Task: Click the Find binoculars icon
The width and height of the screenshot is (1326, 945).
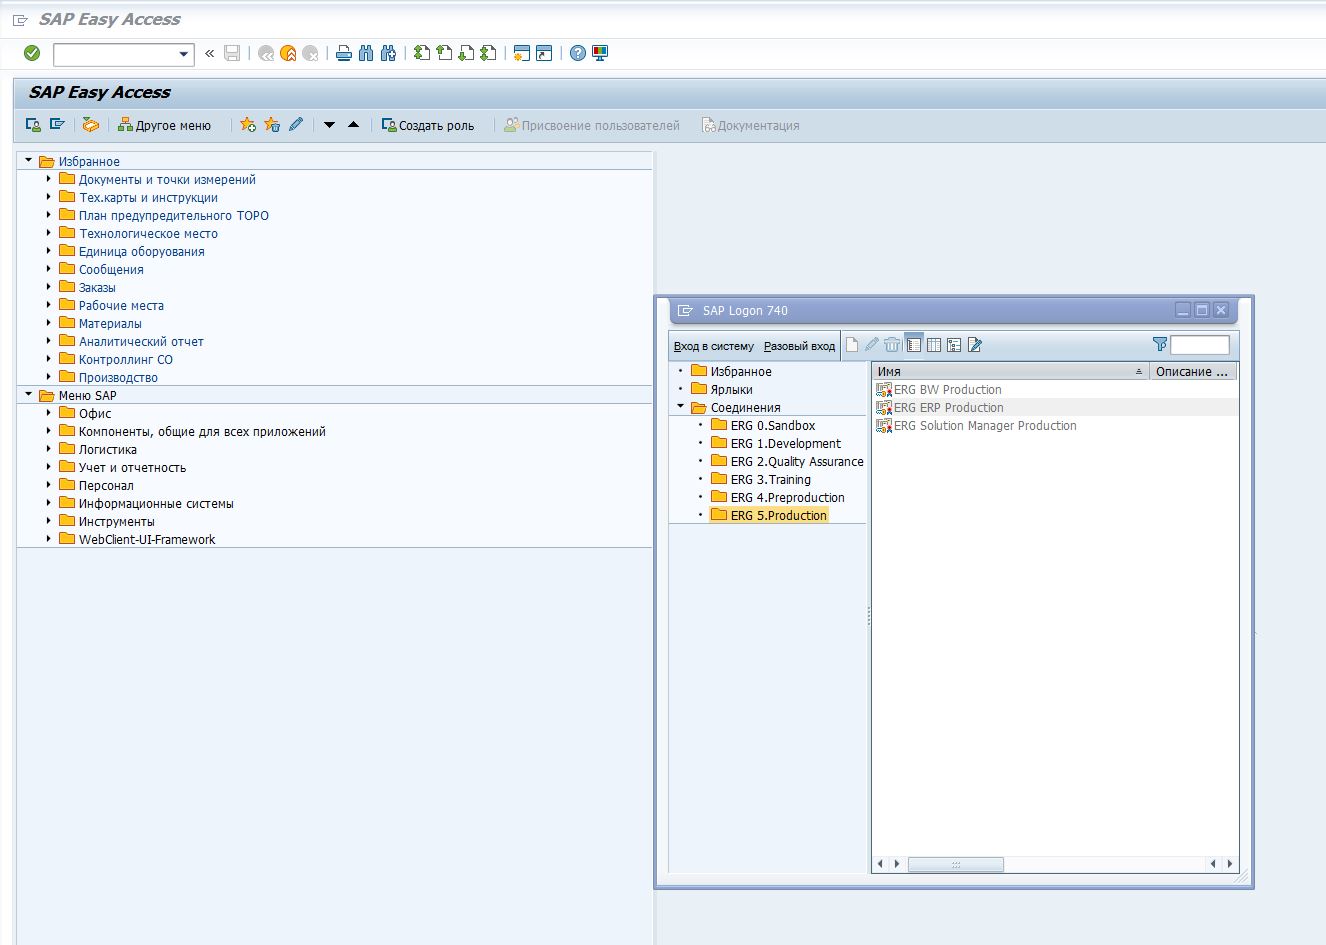Action: pyautogui.click(x=366, y=53)
